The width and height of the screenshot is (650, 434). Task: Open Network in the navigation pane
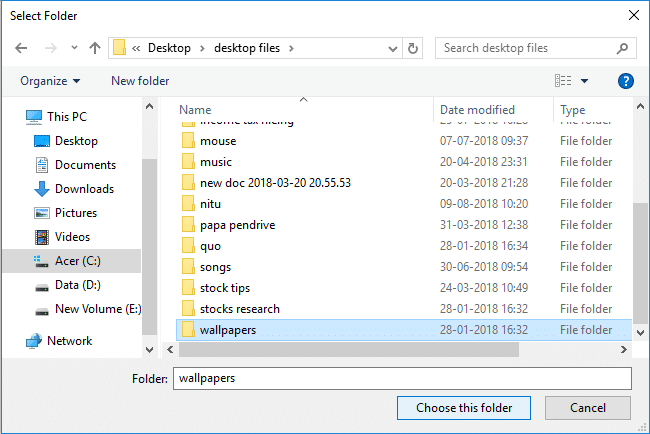69,341
